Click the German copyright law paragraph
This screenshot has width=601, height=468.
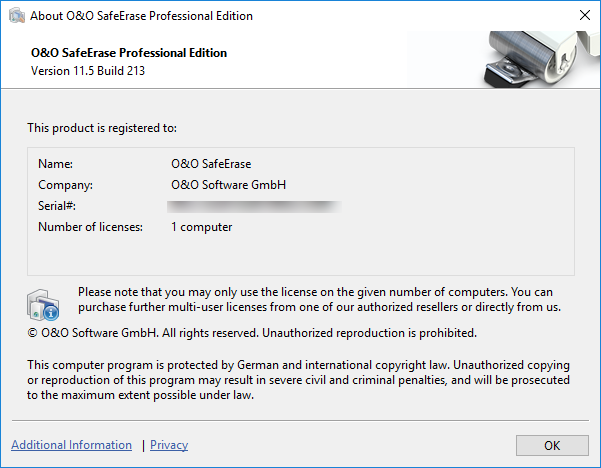298,380
